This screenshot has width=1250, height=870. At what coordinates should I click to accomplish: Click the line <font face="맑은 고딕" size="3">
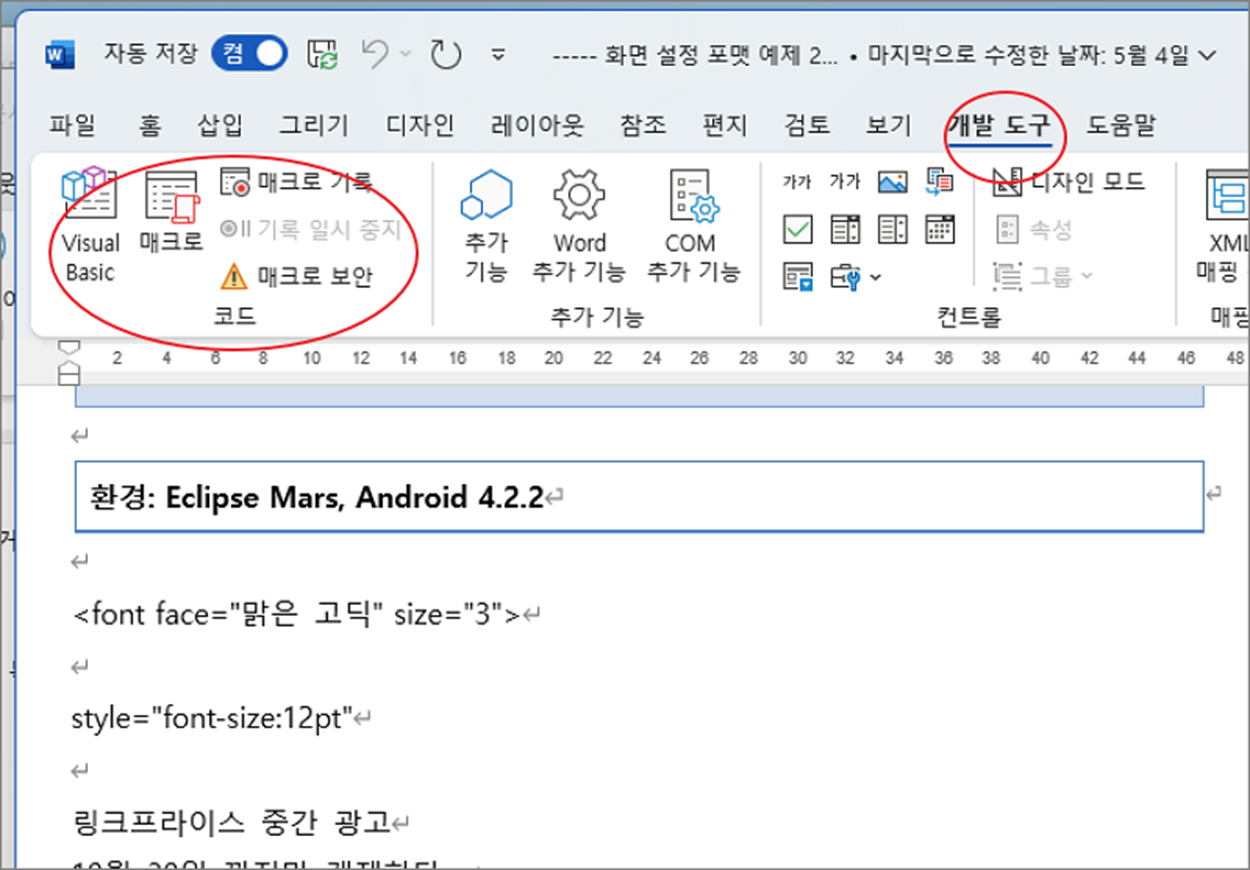(297, 614)
